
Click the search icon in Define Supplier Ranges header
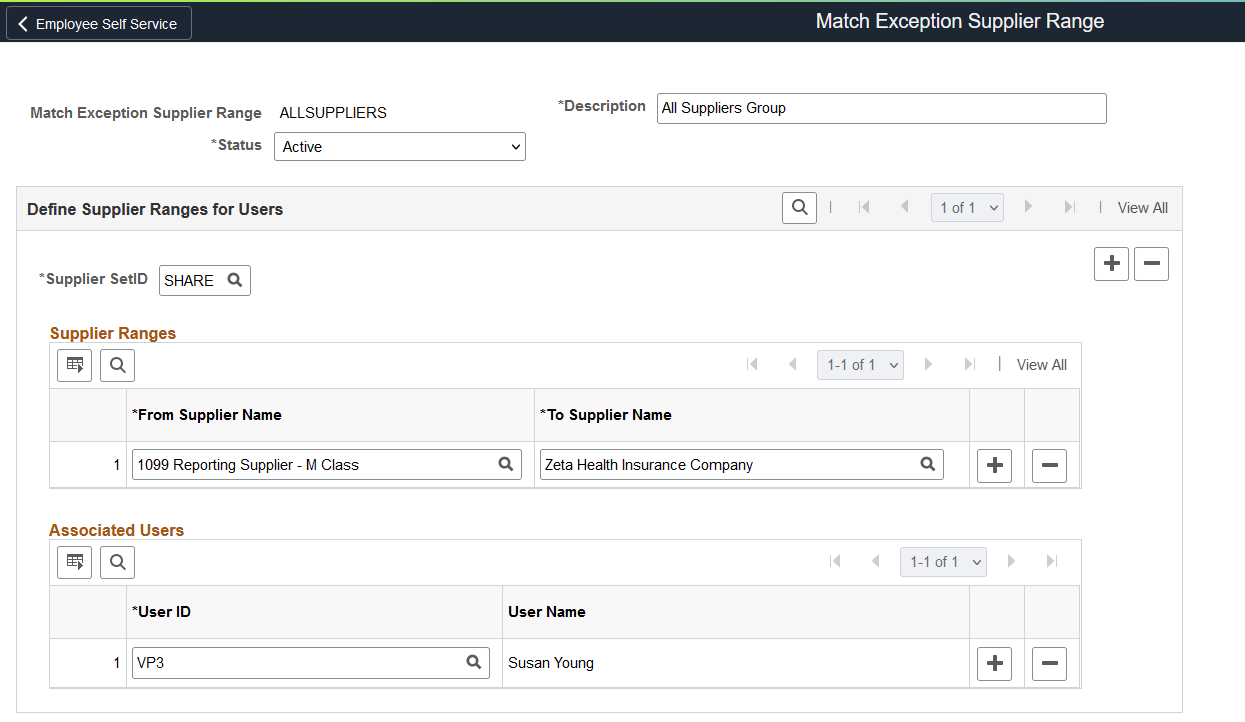click(x=799, y=208)
